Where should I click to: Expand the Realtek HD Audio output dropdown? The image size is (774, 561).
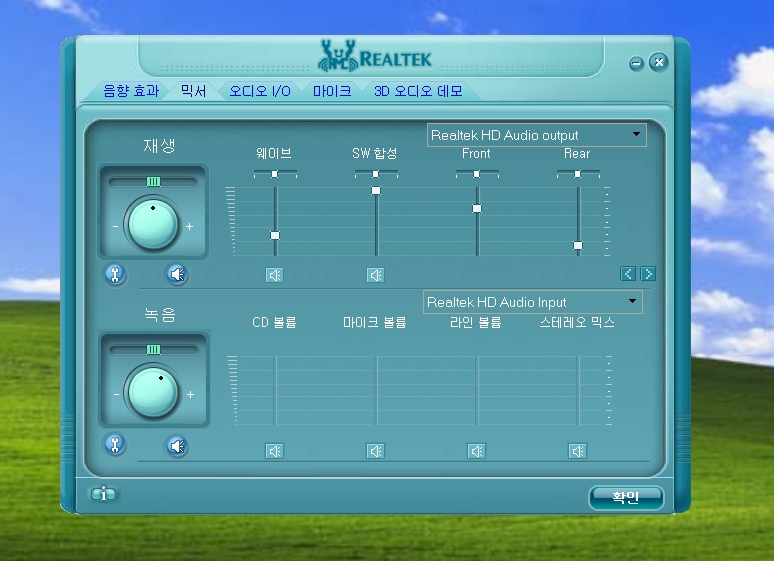tap(537, 135)
